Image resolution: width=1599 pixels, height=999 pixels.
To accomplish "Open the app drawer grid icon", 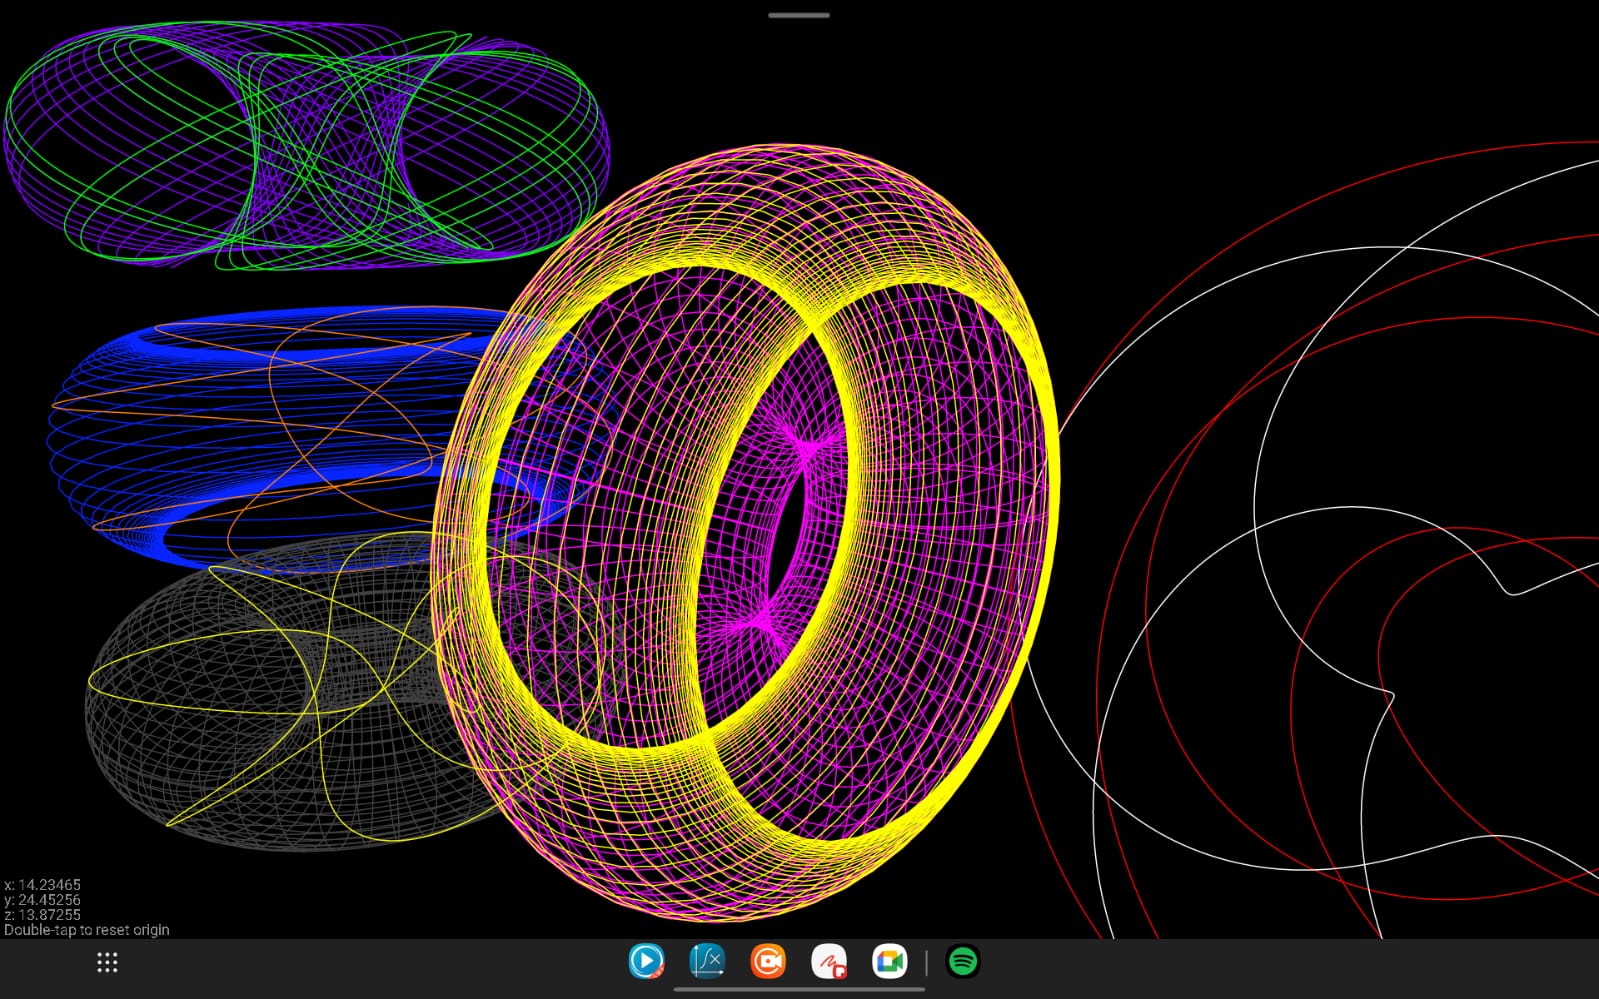I will [x=107, y=962].
